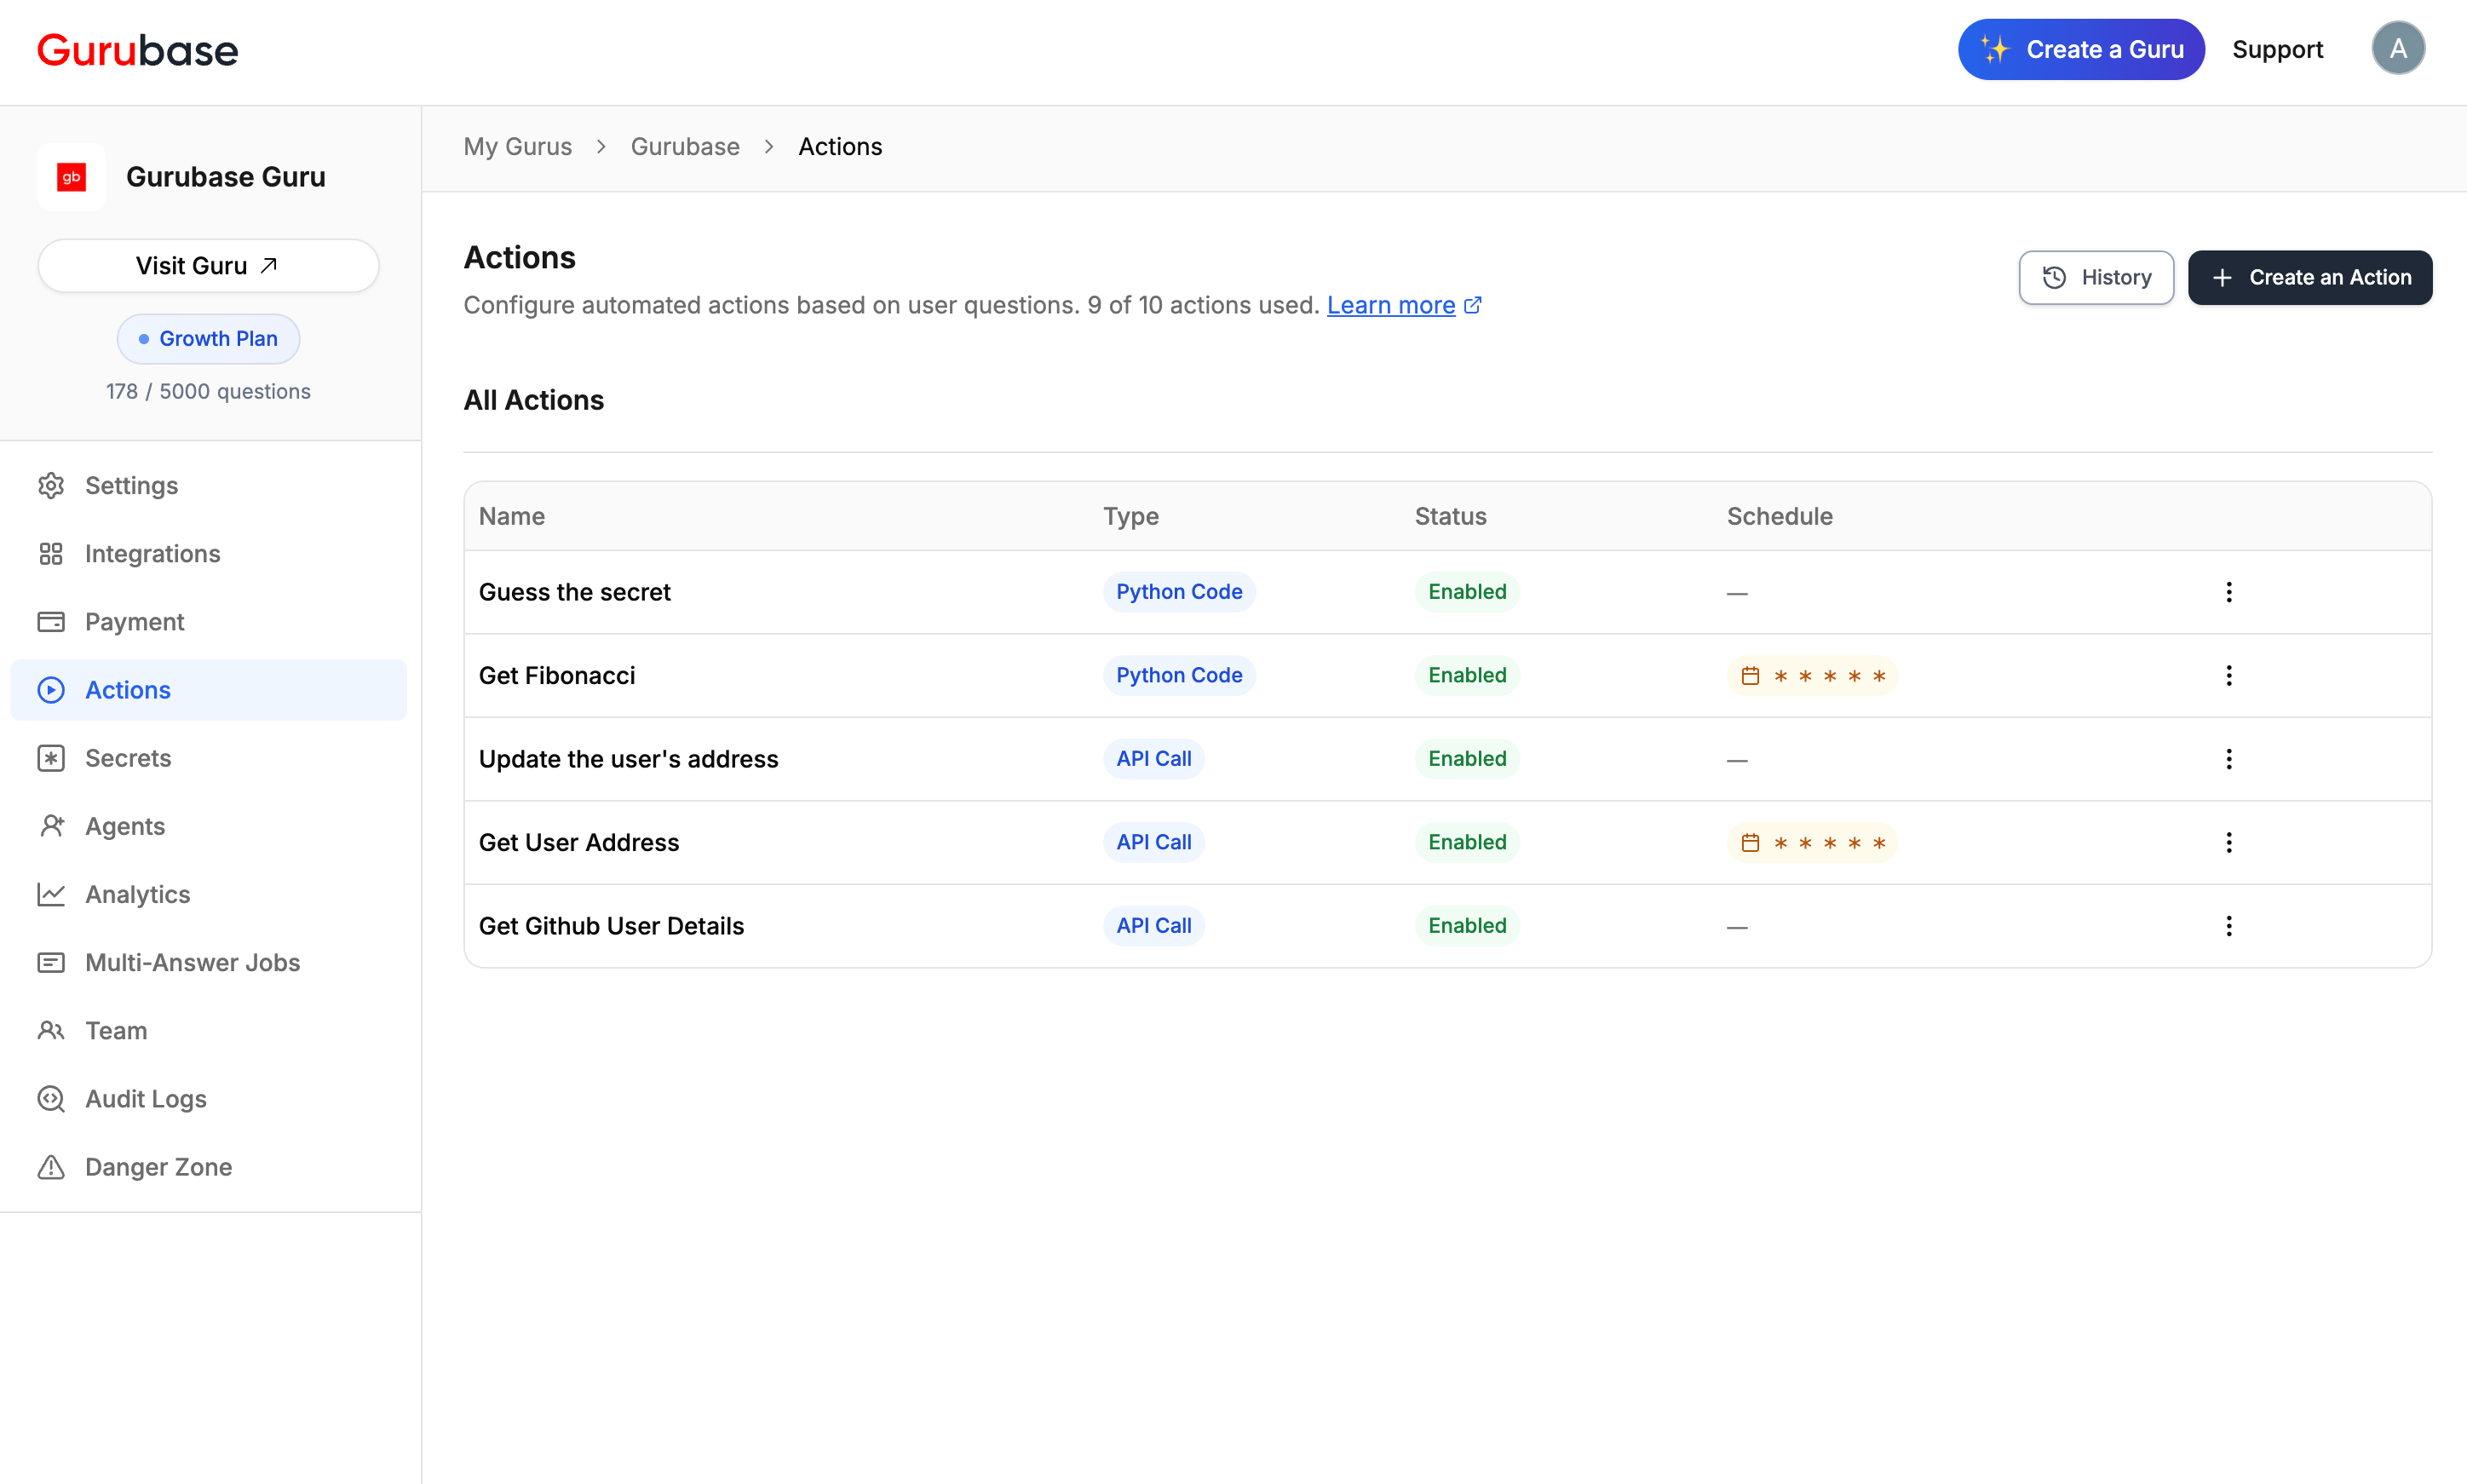Screen dimensions: 2467x1484
Task: Click the 178 / 5000 questions text
Action: tap(208, 391)
